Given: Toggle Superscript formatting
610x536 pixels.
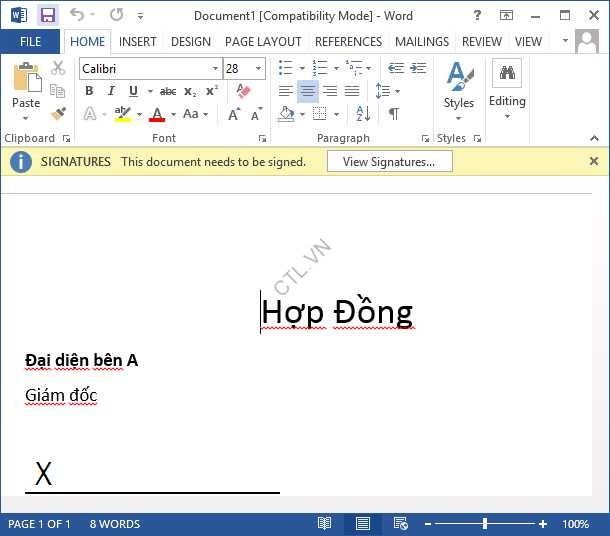Looking at the screenshot, I should pyautogui.click(x=212, y=91).
